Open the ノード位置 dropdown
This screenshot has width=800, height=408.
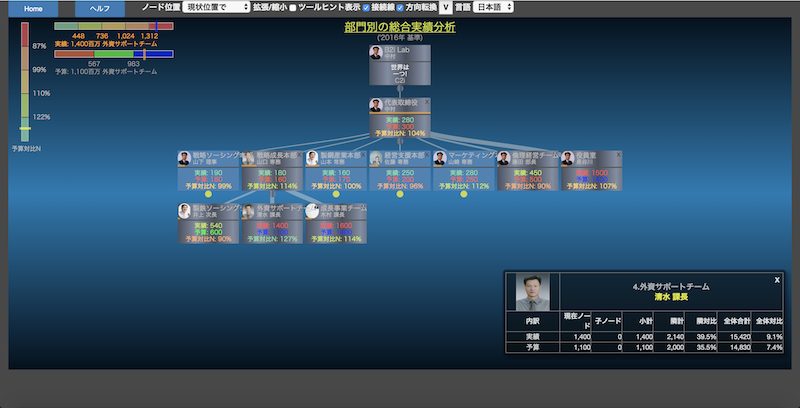(x=212, y=7)
